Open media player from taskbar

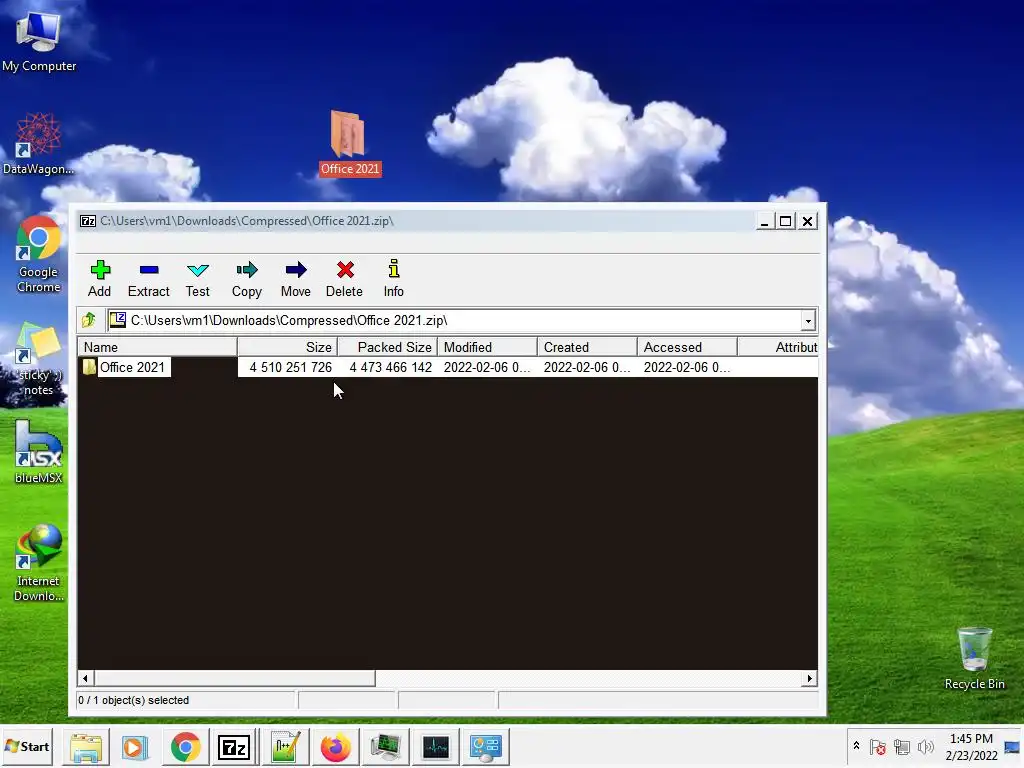[135, 747]
